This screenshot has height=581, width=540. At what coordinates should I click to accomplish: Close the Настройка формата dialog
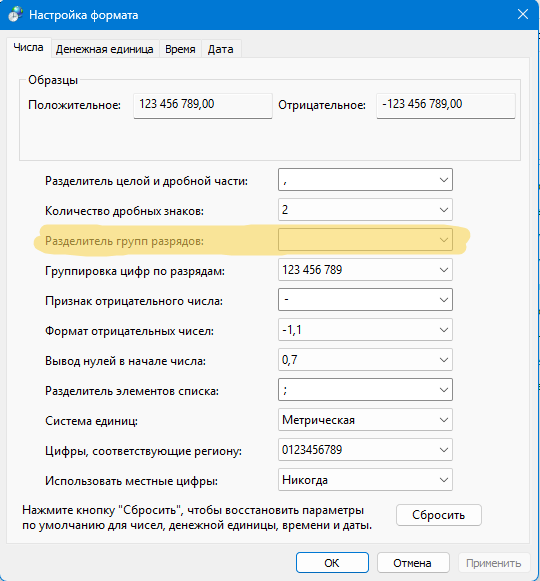(x=523, y=14)
